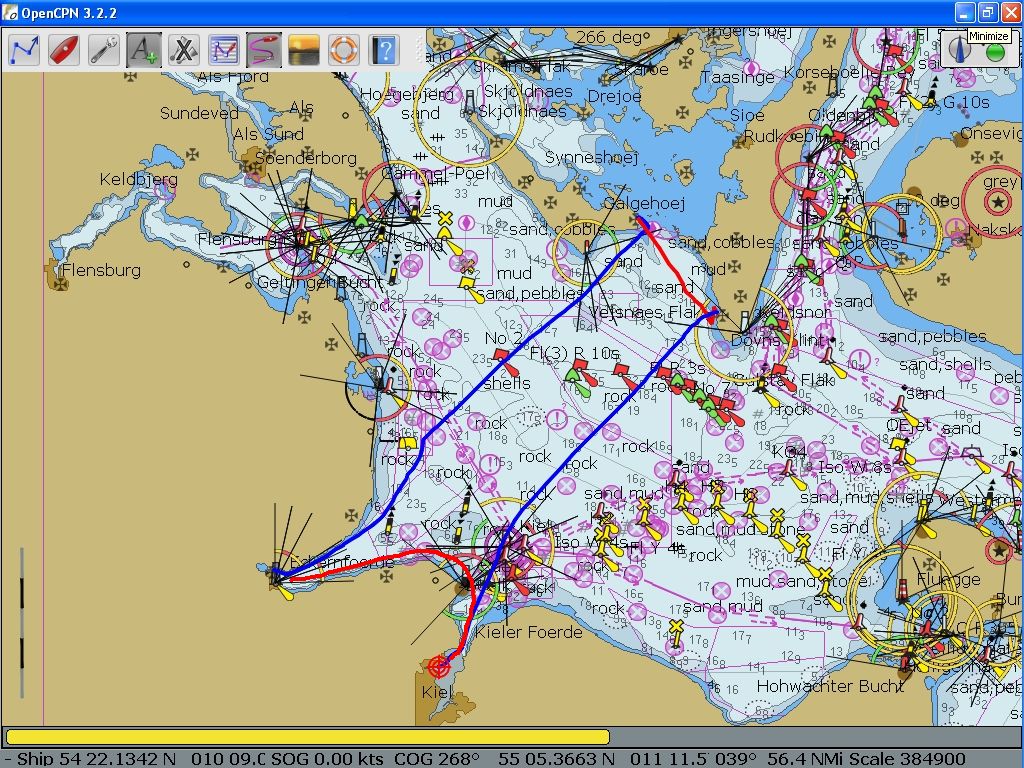Select the Create Route tool

[24, 50]
